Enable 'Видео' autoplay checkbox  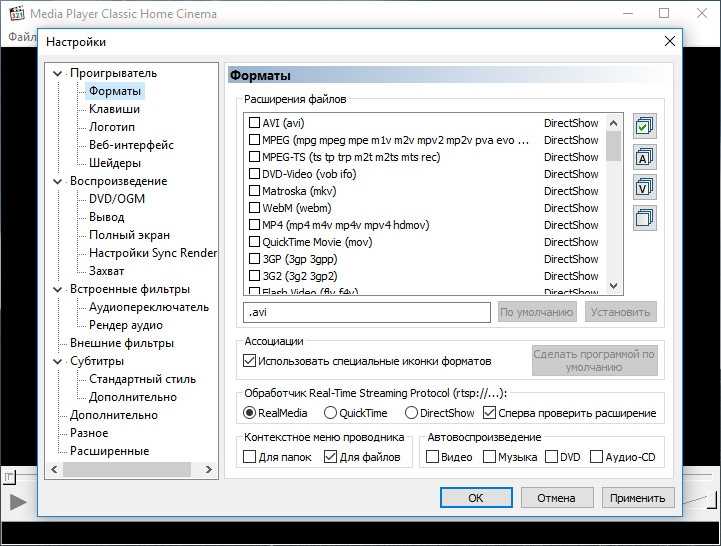(432, 457)
